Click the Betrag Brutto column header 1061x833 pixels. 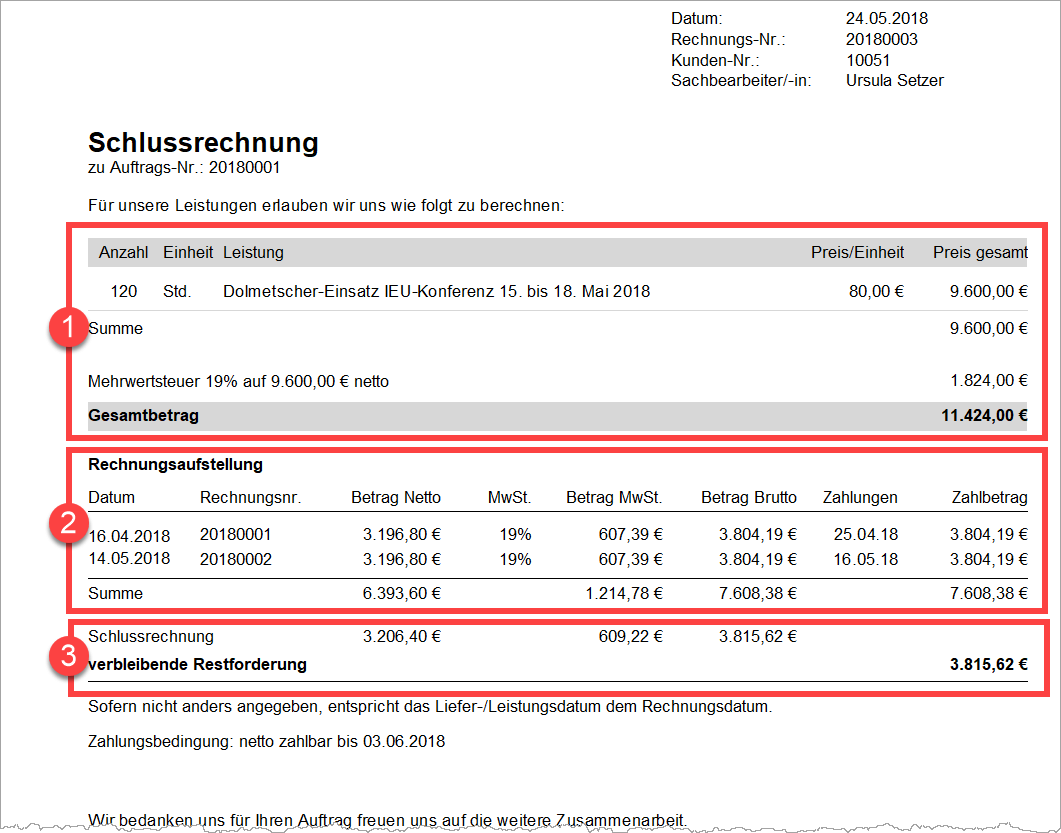coord(748,497)
